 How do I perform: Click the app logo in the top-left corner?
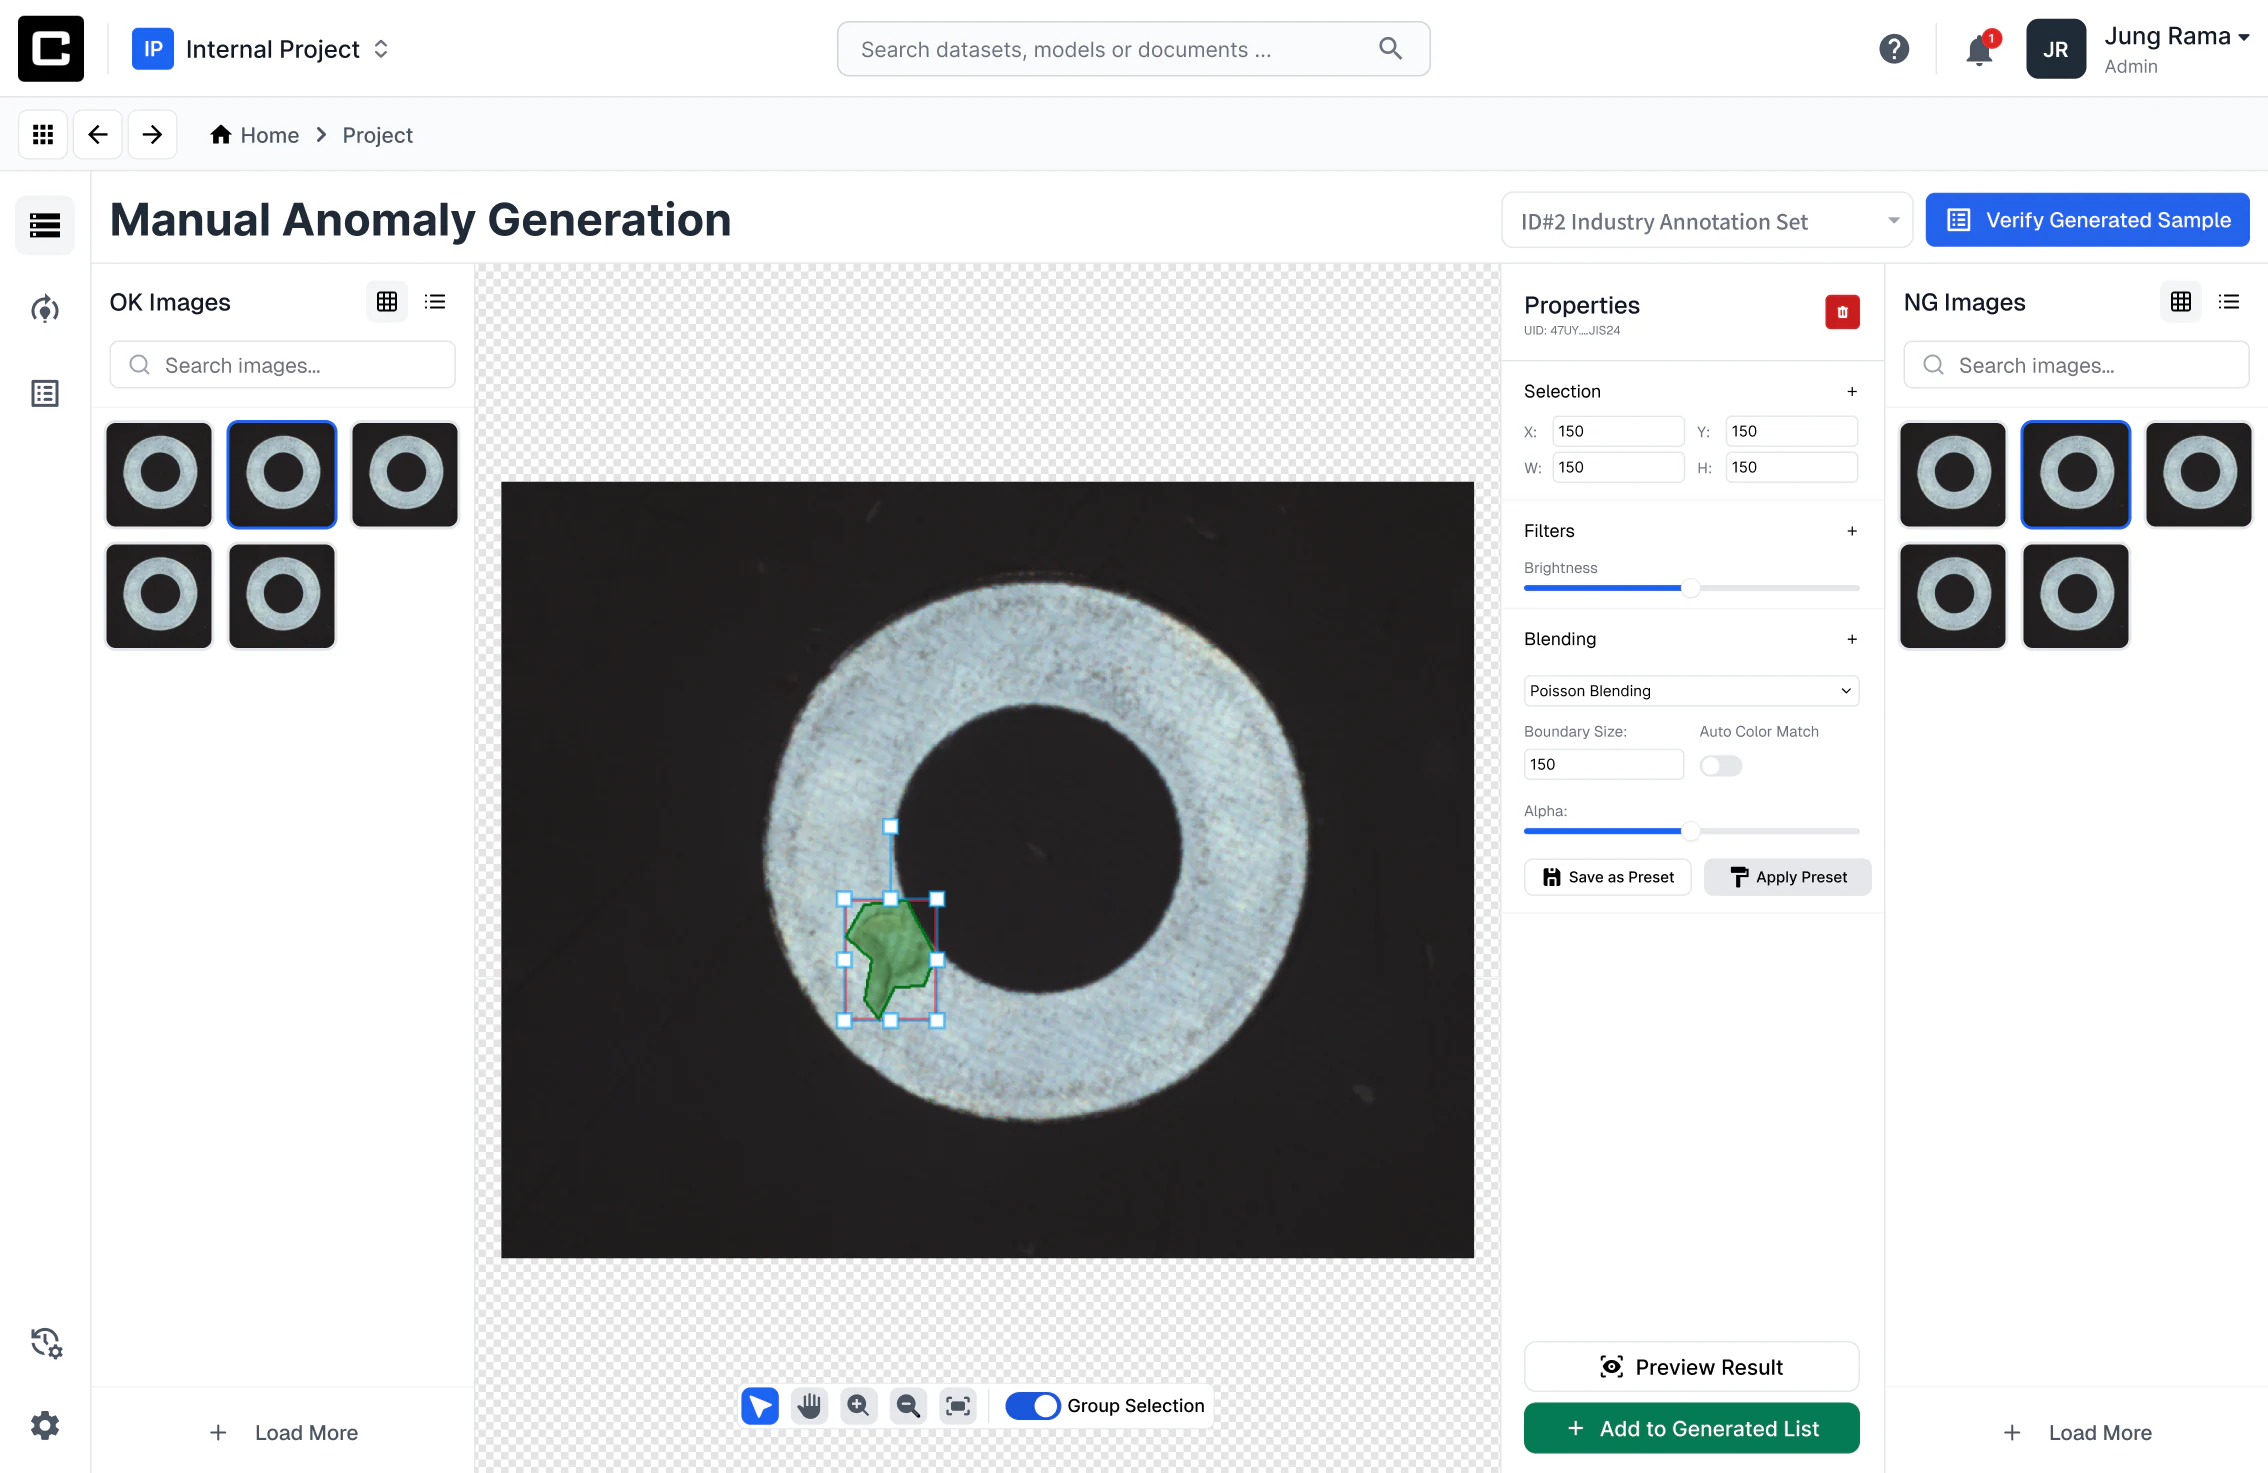click(x=51, y=48)
